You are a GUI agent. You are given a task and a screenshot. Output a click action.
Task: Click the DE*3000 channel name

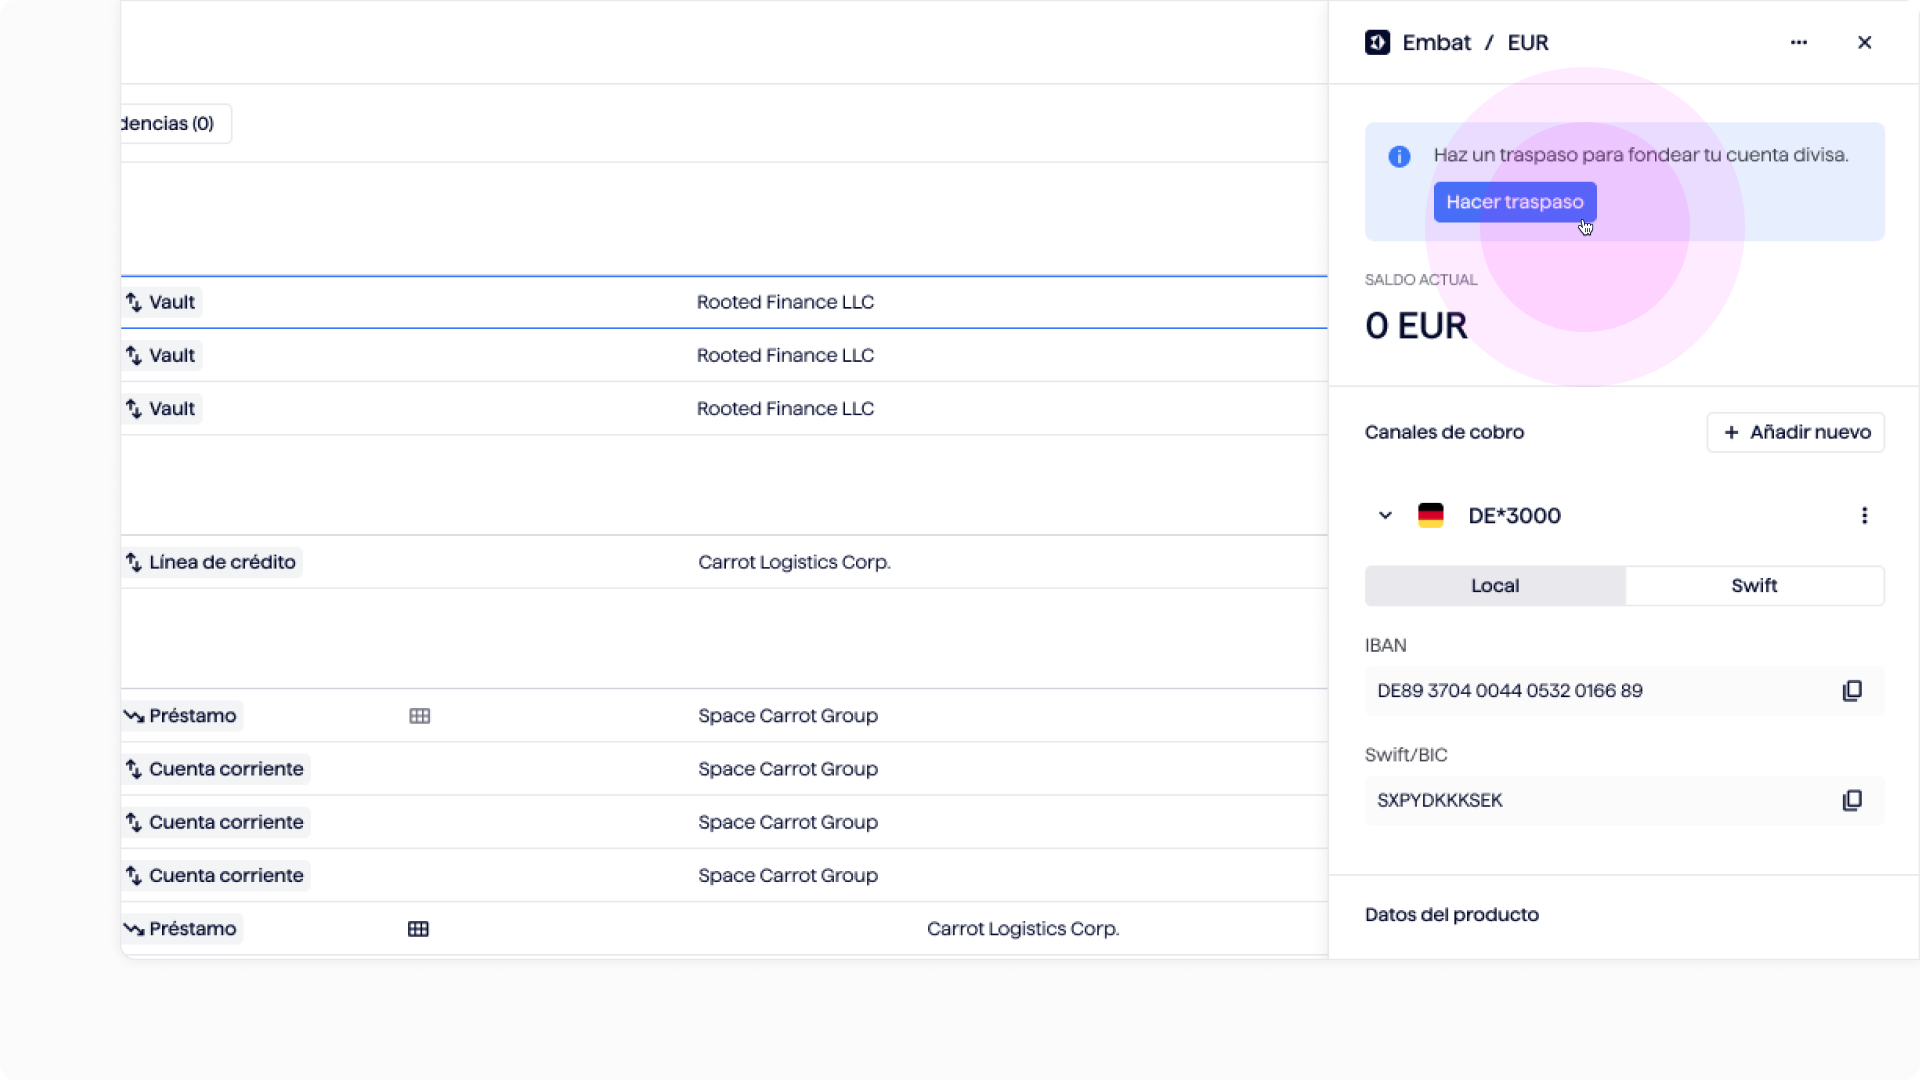click(1514, 516)
